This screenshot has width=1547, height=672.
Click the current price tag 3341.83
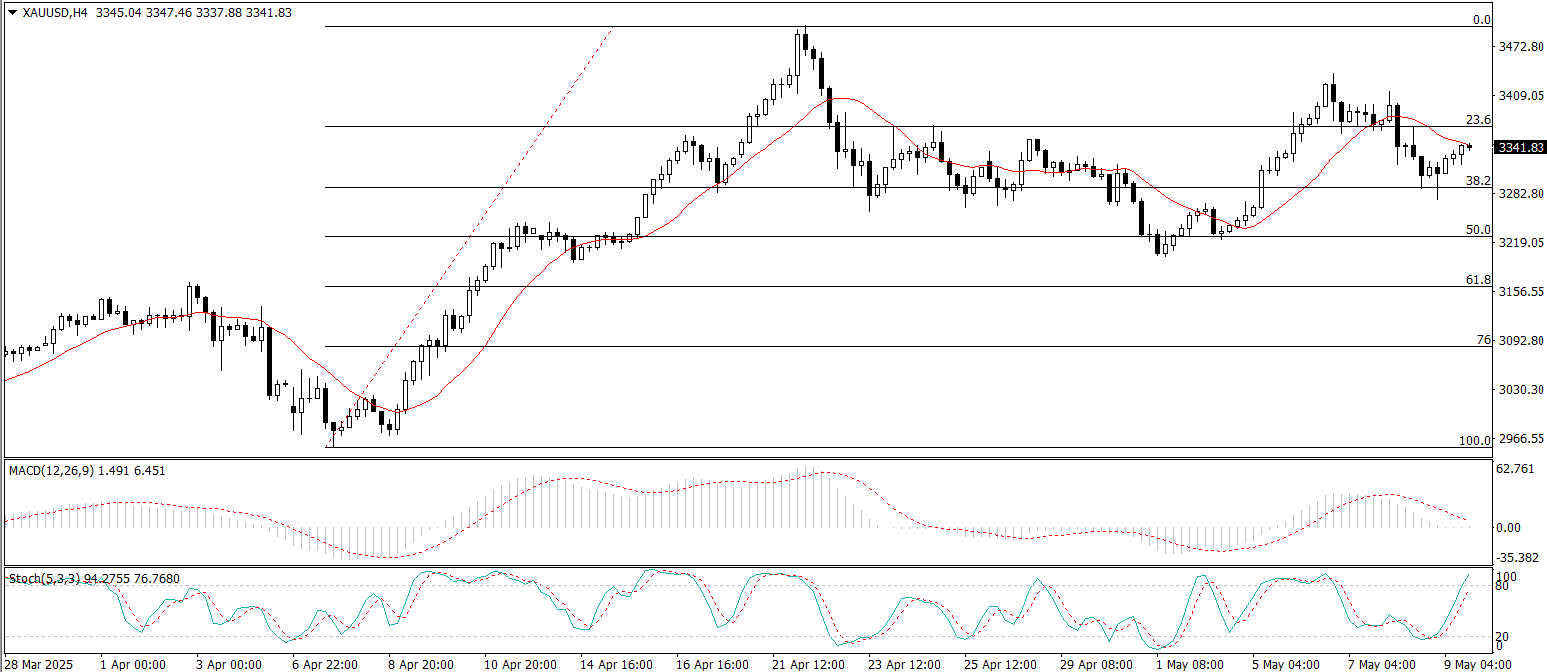(x=1520, y=147)
